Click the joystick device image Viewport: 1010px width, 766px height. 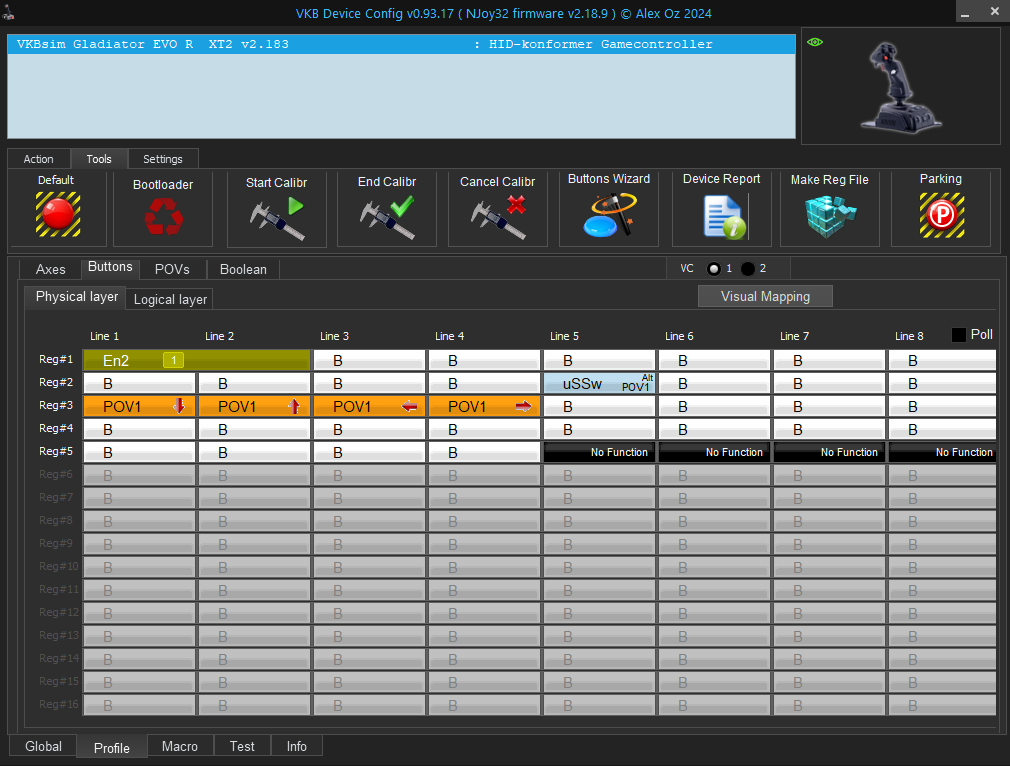[901, 87]
